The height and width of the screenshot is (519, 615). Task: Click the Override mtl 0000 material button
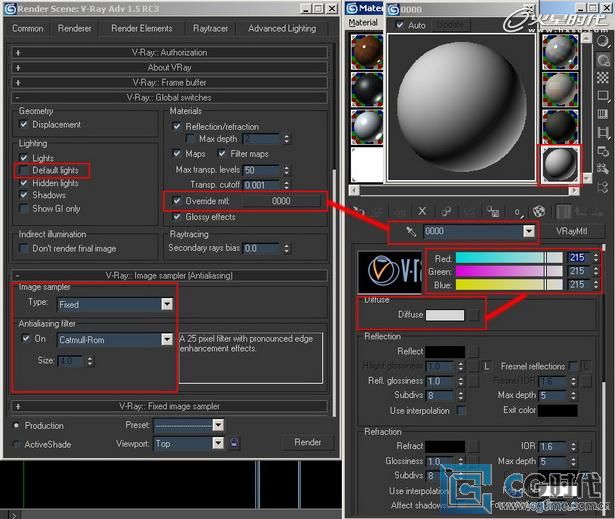(x=281, y=201)
